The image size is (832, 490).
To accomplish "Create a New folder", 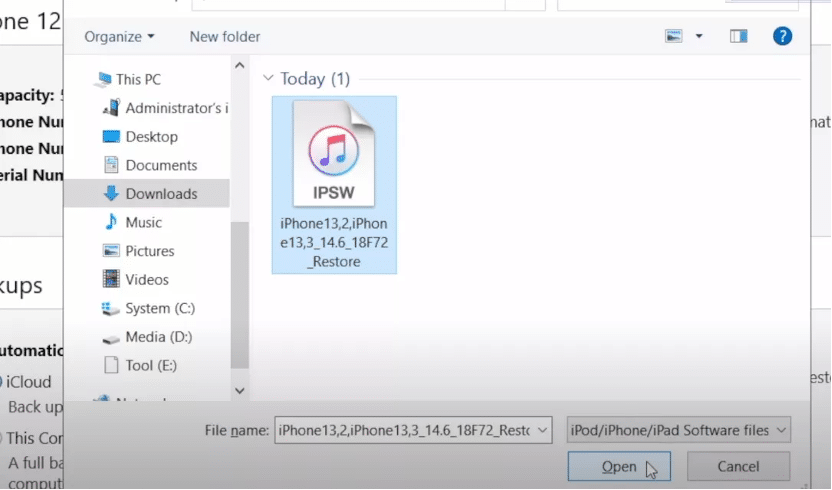I will tap(224, 37).
